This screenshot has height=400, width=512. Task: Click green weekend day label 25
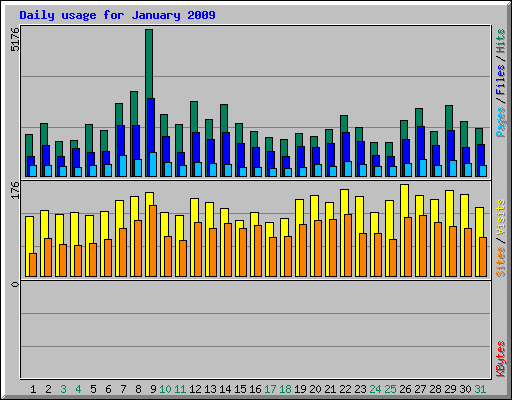pyautogui.click(x=390, y=389)
